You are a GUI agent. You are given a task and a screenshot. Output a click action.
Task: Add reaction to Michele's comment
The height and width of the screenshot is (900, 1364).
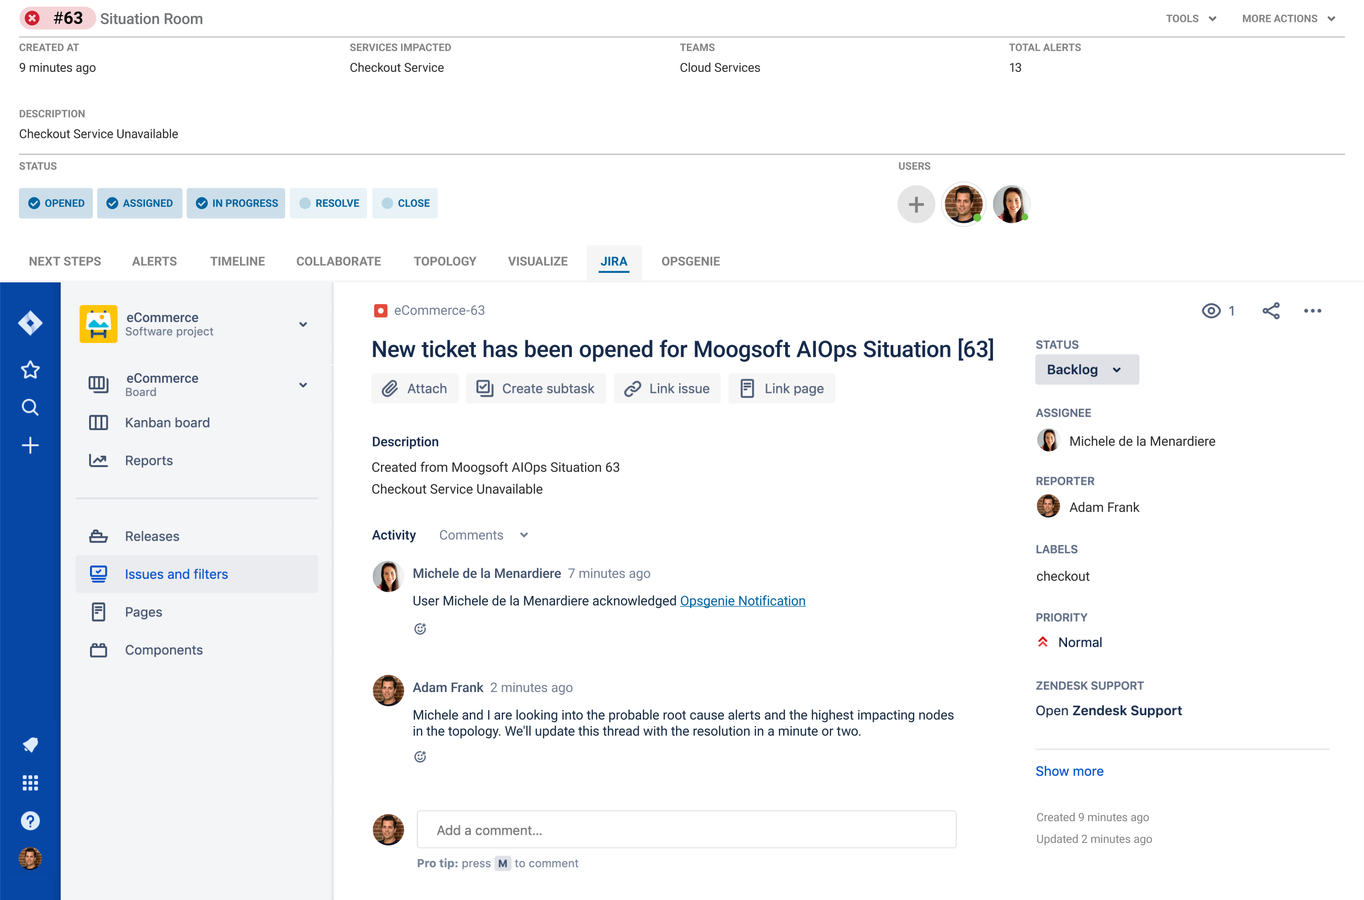click(x=420, y=629)
